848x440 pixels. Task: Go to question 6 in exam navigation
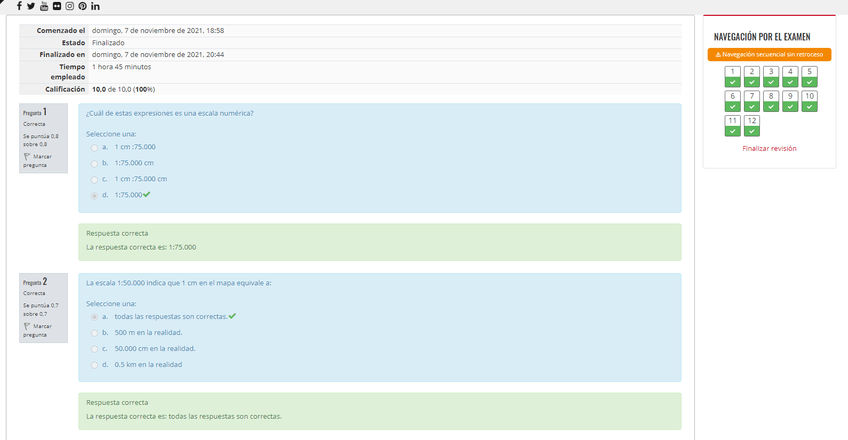(732, 101)
